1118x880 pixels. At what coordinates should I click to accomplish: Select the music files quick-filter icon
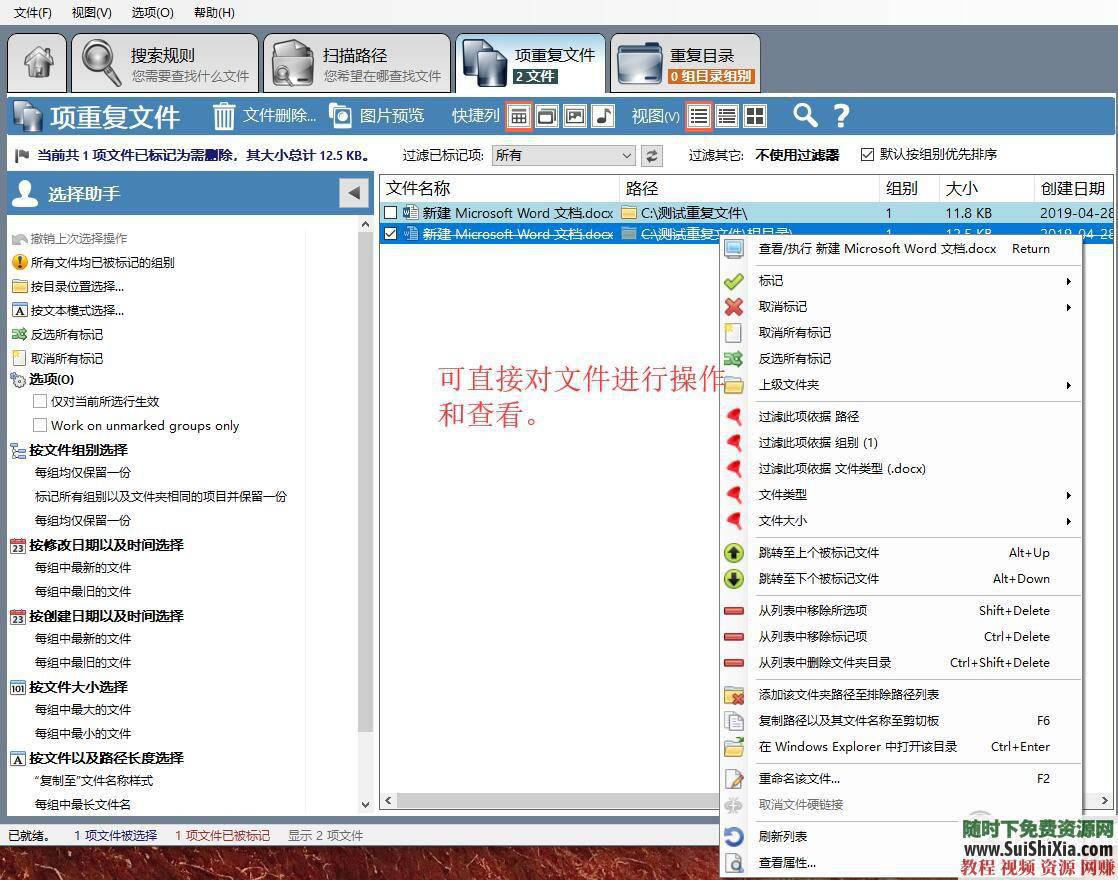pos(602,116)
